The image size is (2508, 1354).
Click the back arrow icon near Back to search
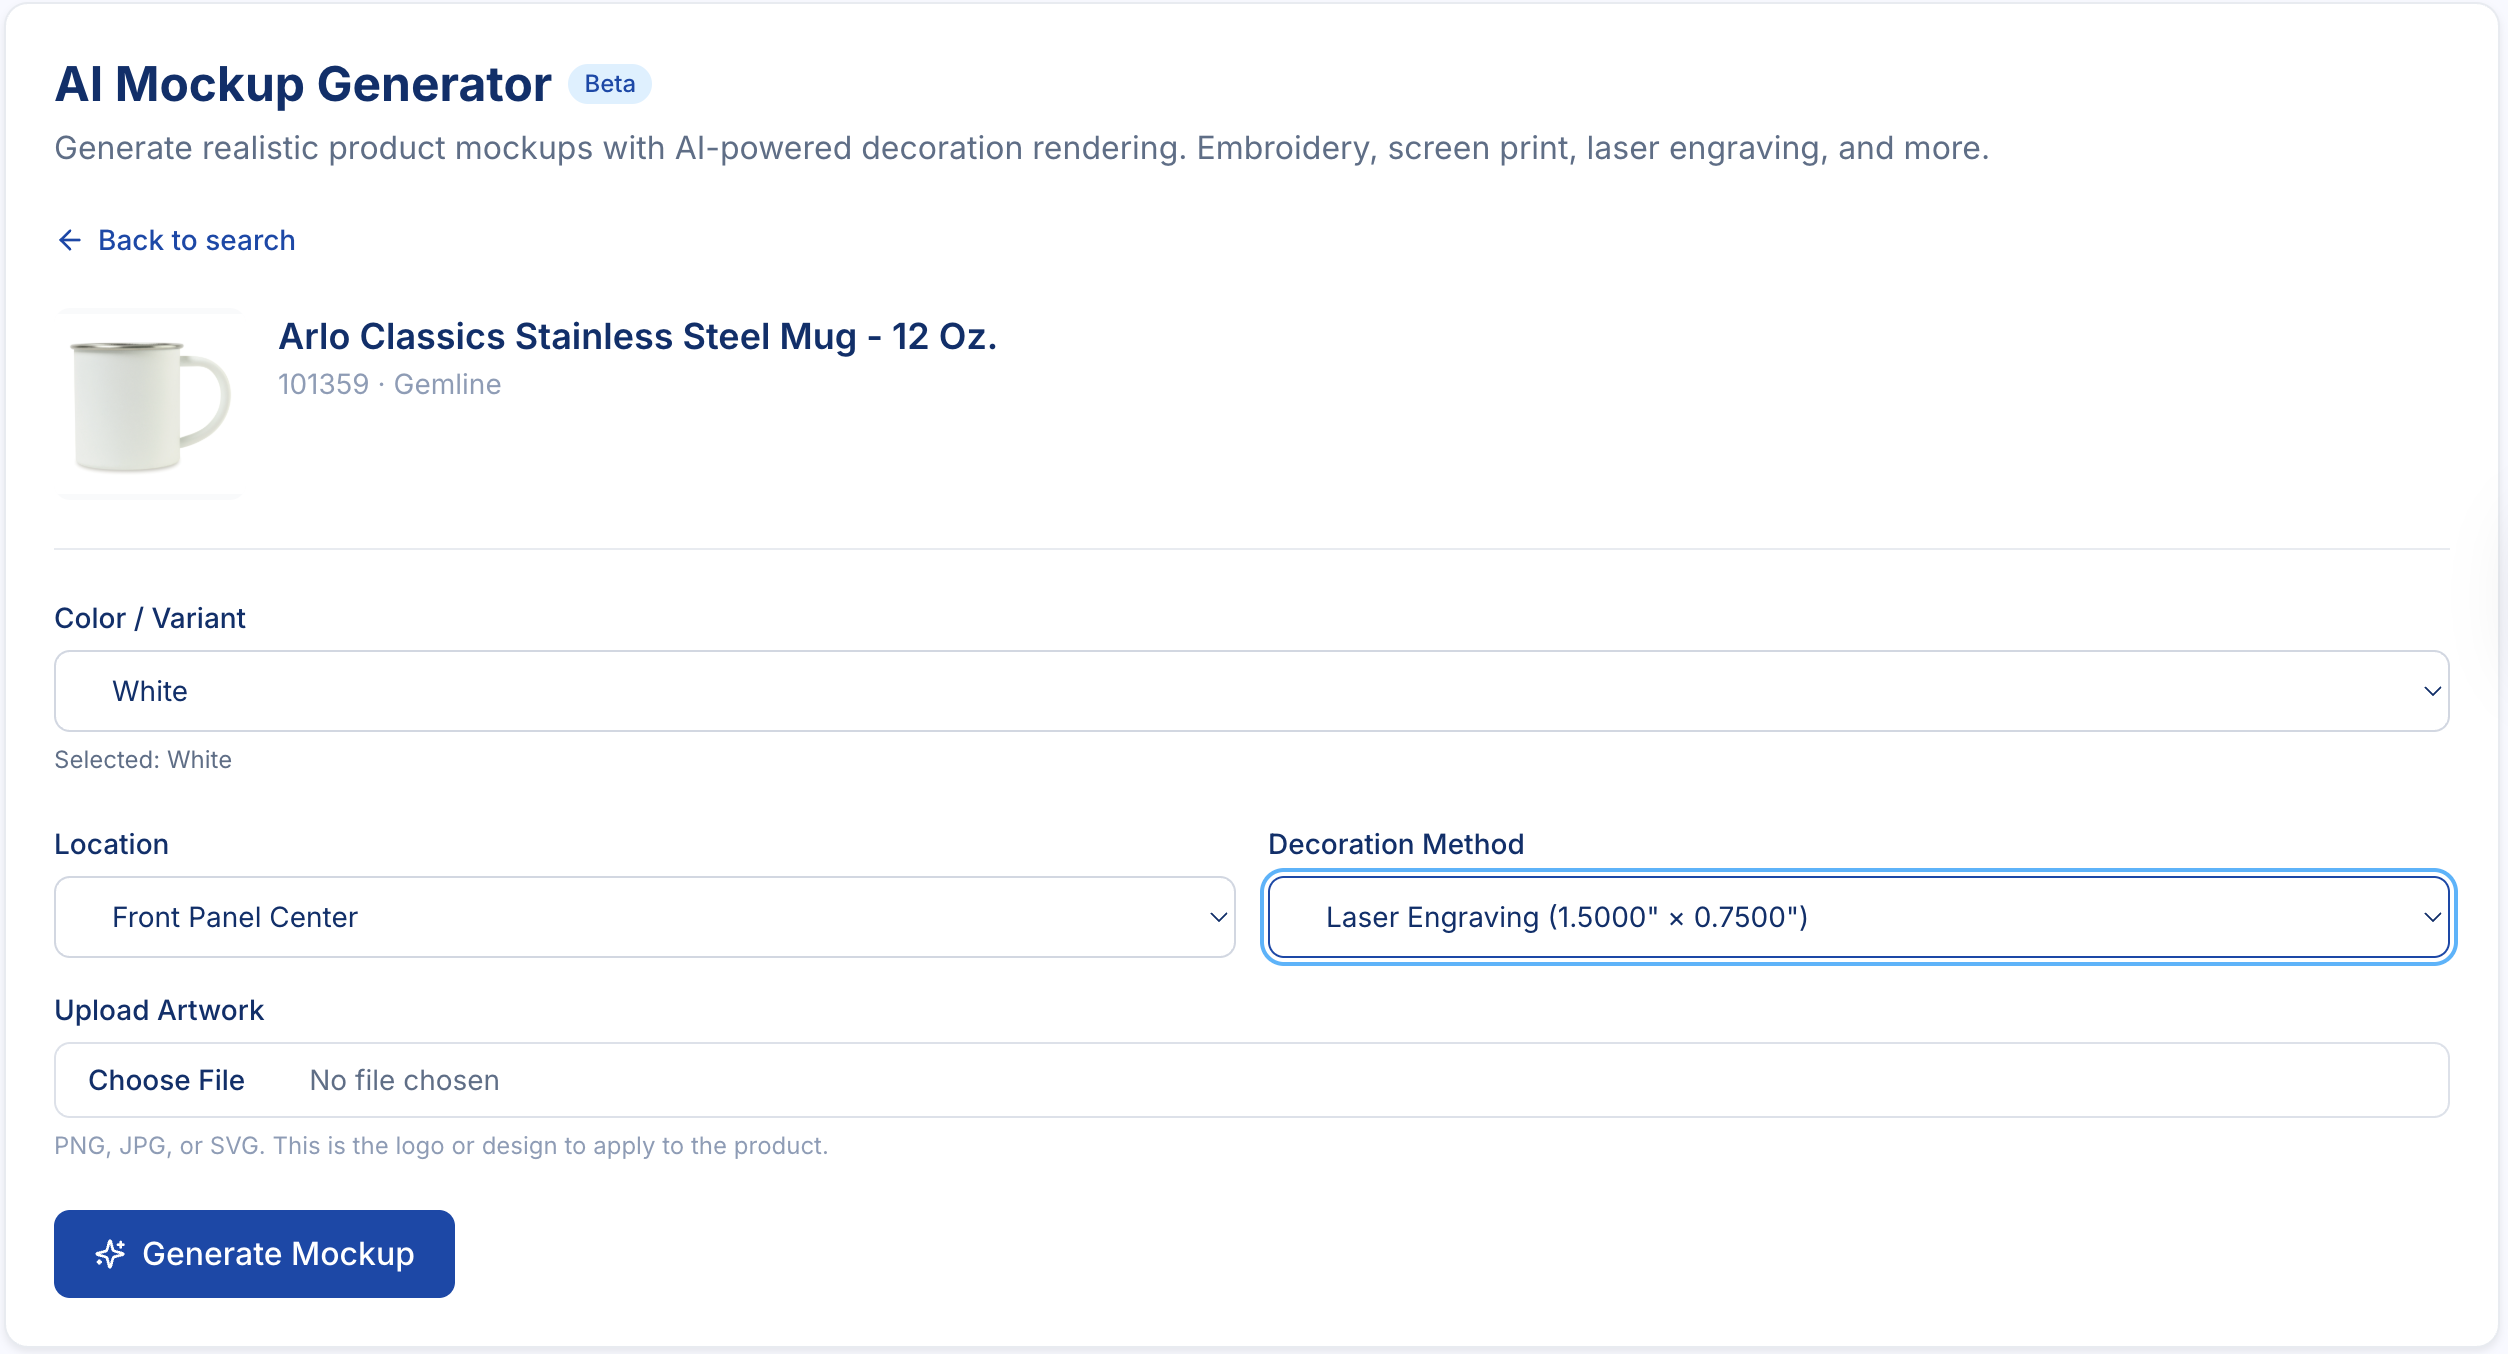tap(69, 240)
